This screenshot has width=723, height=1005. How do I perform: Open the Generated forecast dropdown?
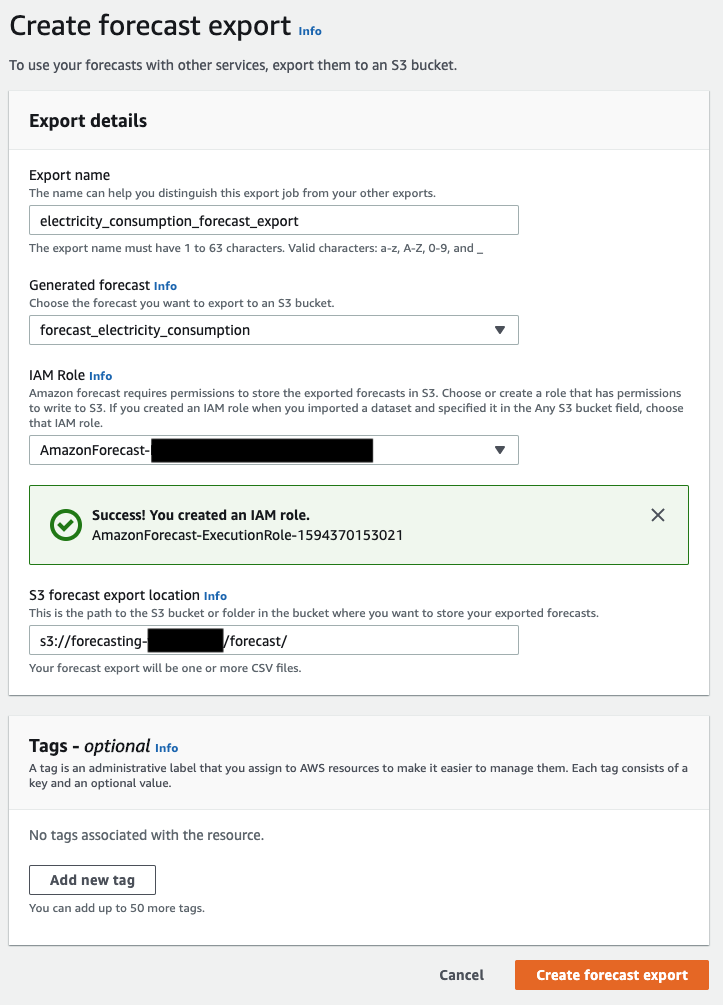tap(273, 330)
